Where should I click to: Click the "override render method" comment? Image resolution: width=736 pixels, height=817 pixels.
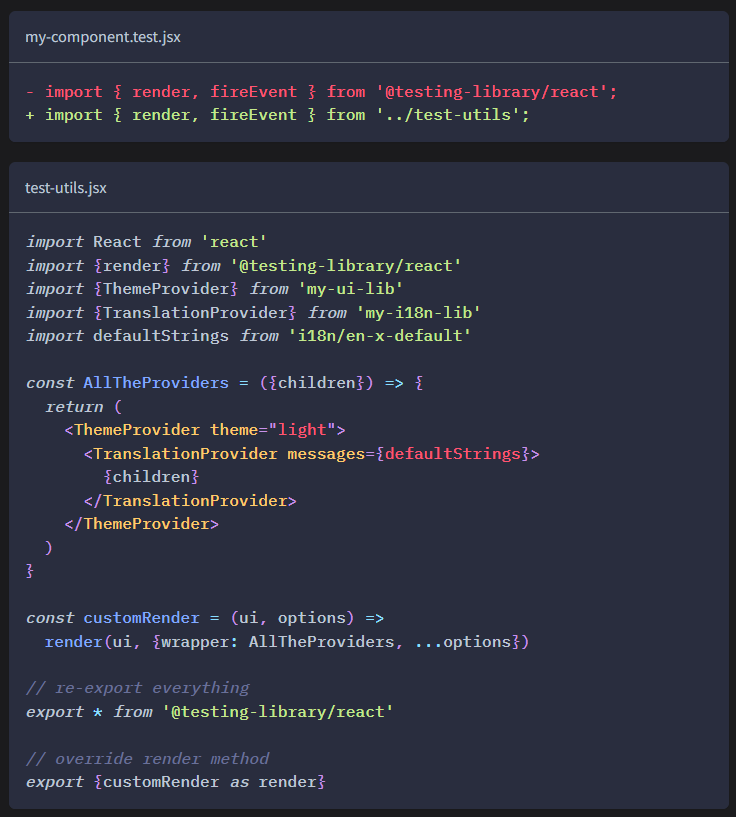pyautogui.click(x=147, y=758)
